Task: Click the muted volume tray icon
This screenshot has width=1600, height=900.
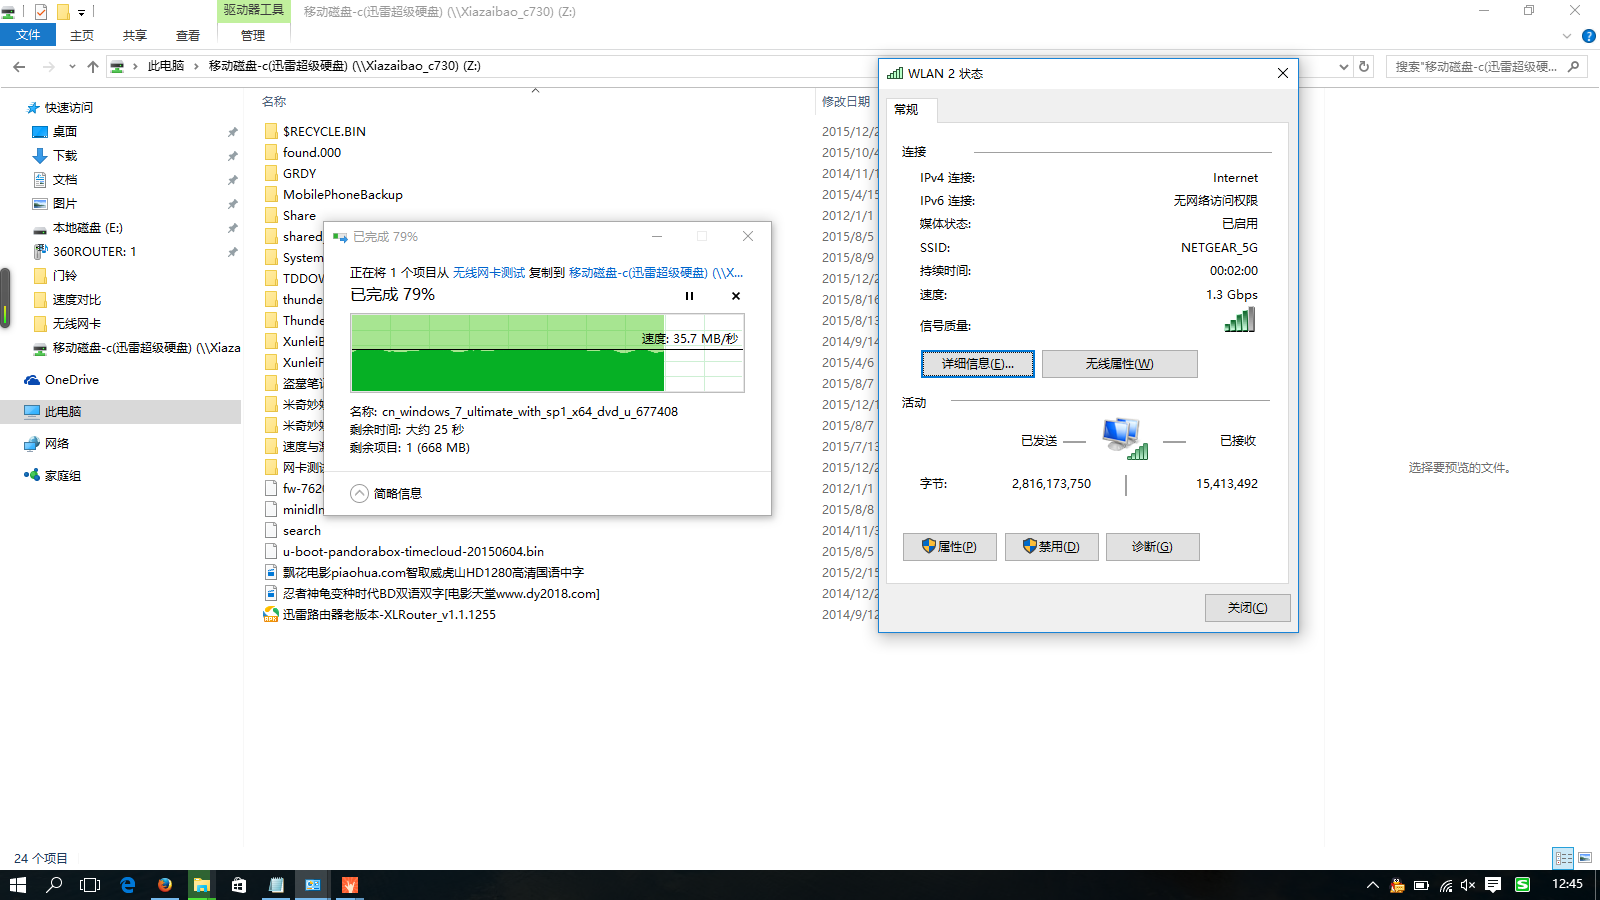Action: [x=1469, y=885]
